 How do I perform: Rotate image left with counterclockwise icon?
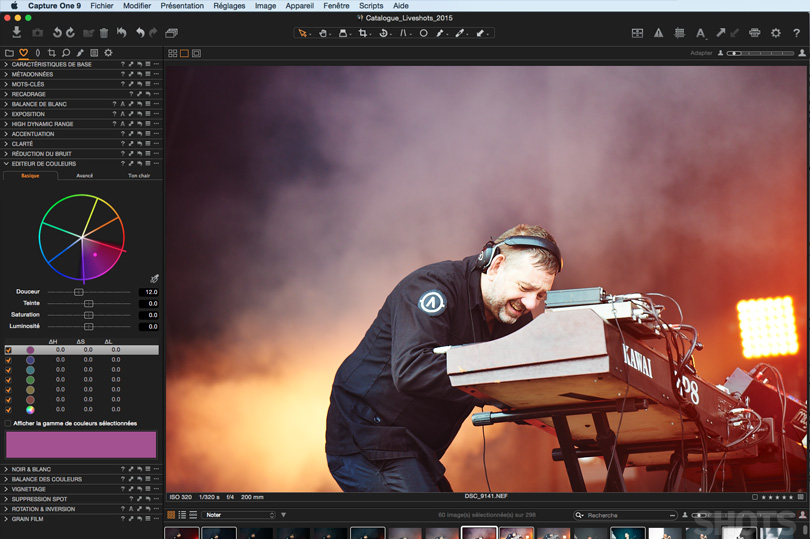[x=57, y=33]
